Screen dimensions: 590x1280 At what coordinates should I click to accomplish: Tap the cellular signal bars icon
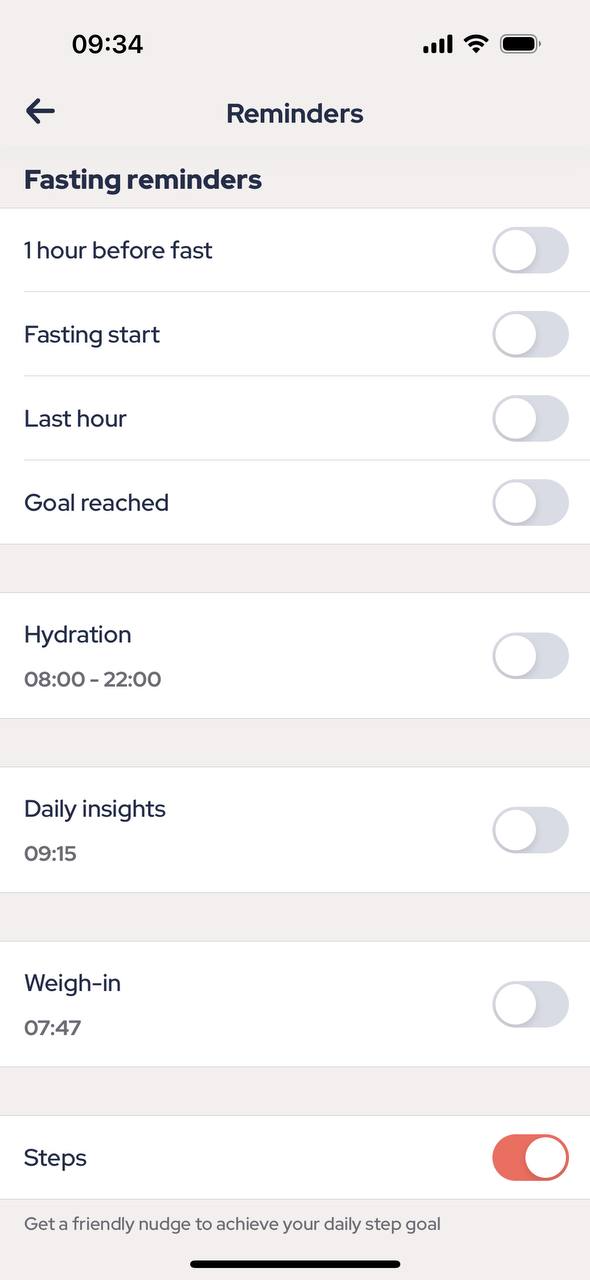click(438, 45)
